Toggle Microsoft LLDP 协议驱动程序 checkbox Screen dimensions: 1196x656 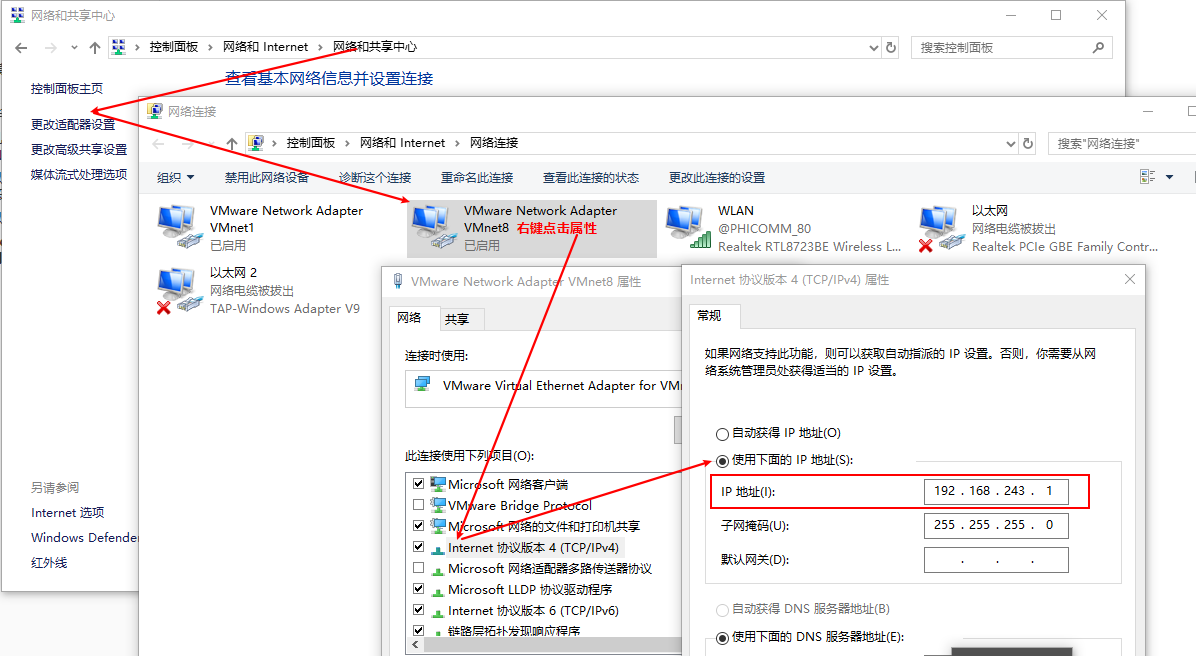418,589
